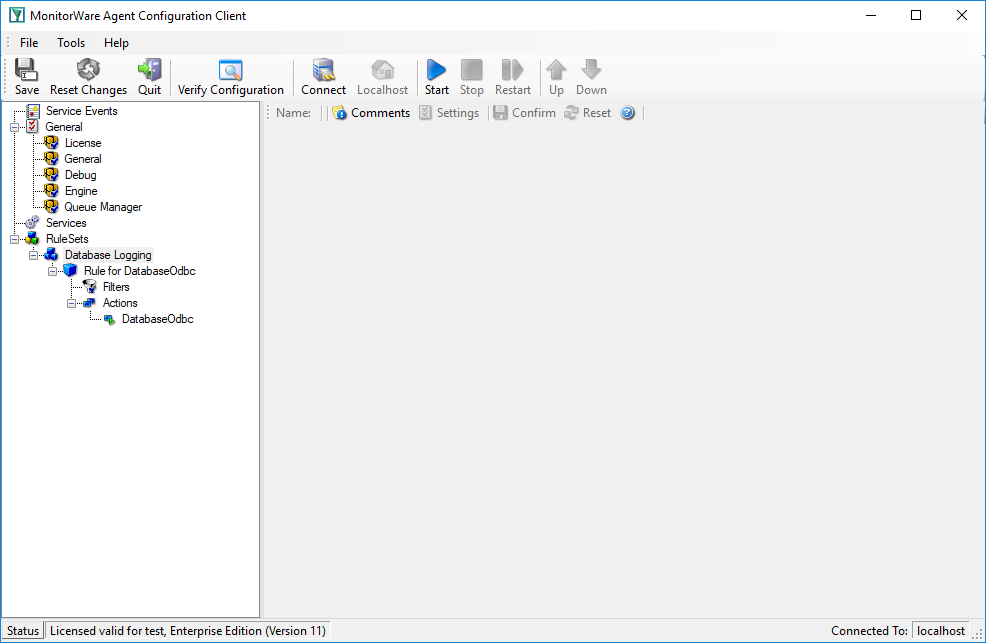Click the Reset Changes toolbar icon
The width and height of the screenshot is (986, 643).
(88, 70)
